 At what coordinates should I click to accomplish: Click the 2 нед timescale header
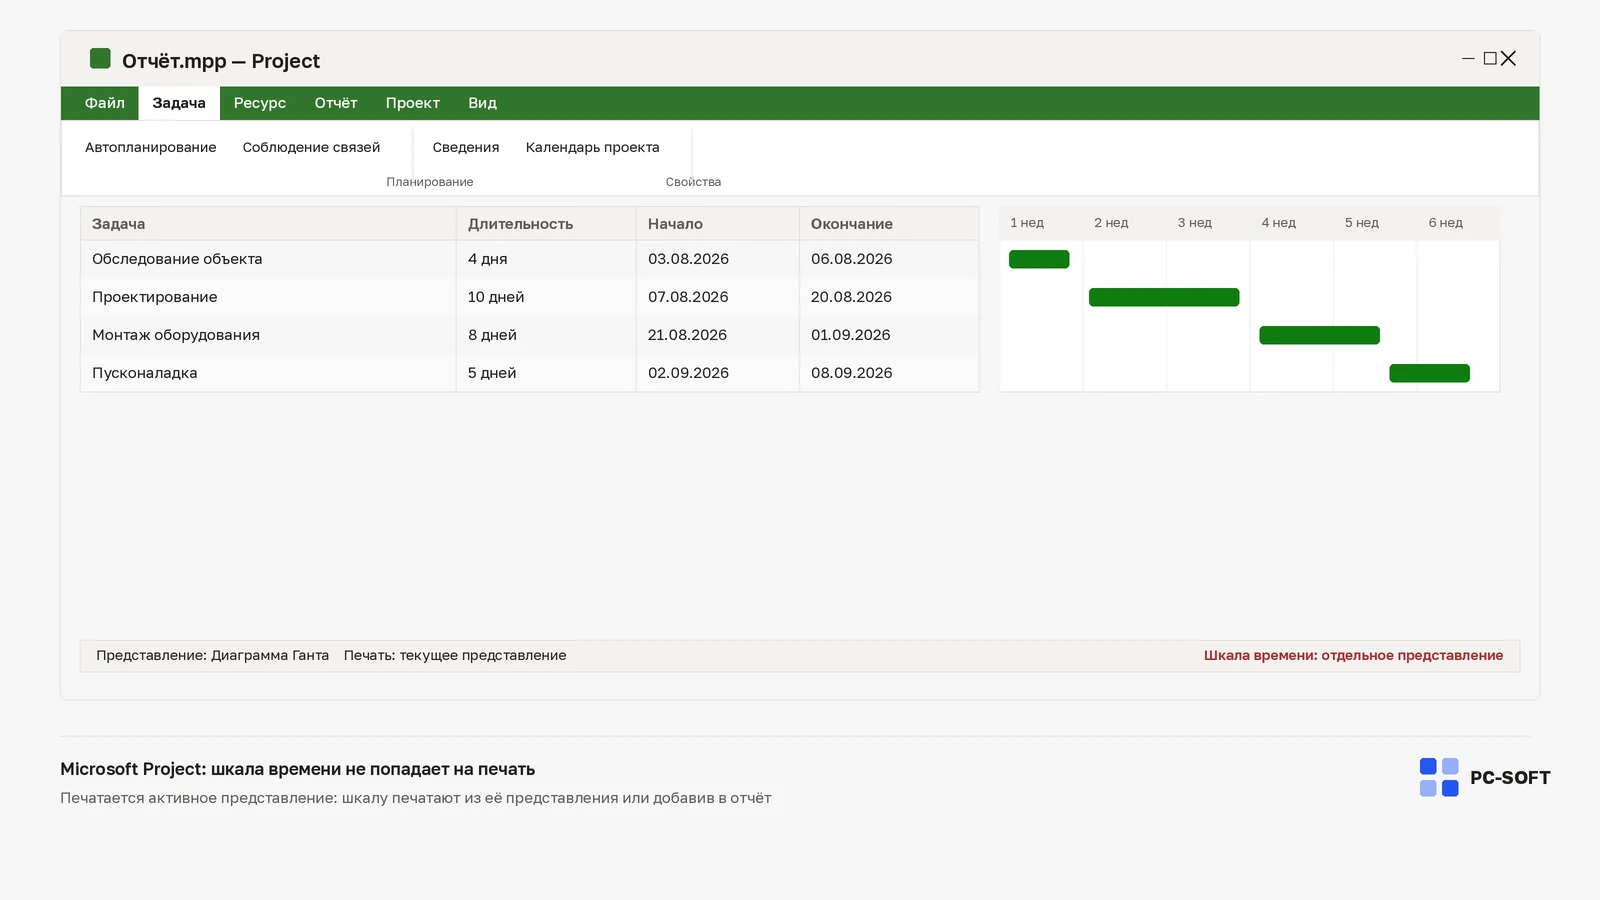pyautogui.click(x=1111, y=223)
